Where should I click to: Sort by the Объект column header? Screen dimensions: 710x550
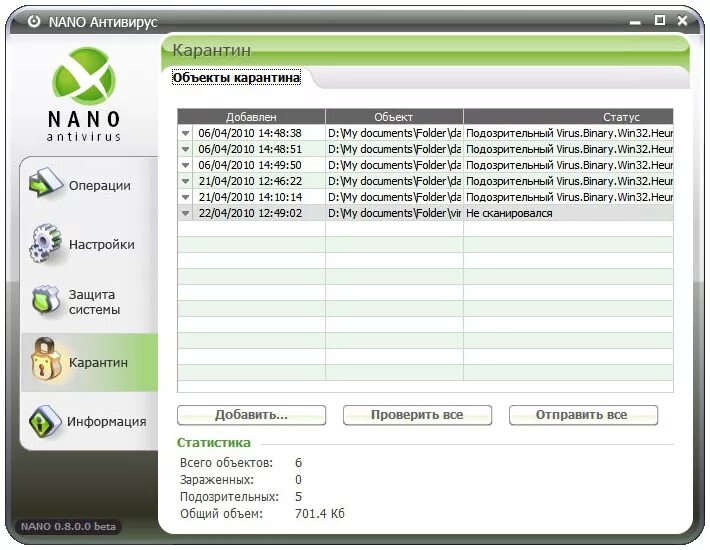coord(394,117)
